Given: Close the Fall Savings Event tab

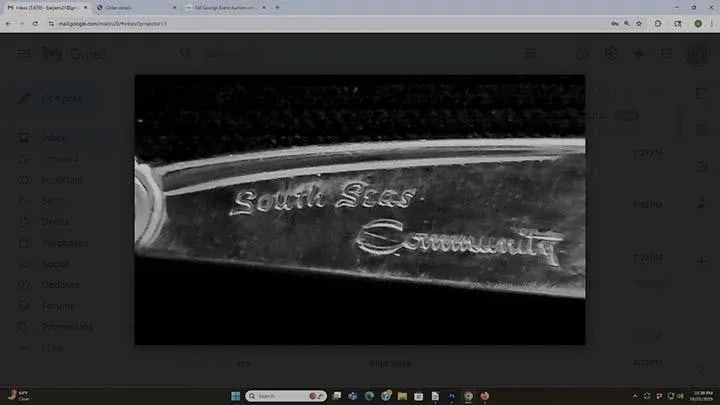Looking at the screenshot, I should click(264, 7).
